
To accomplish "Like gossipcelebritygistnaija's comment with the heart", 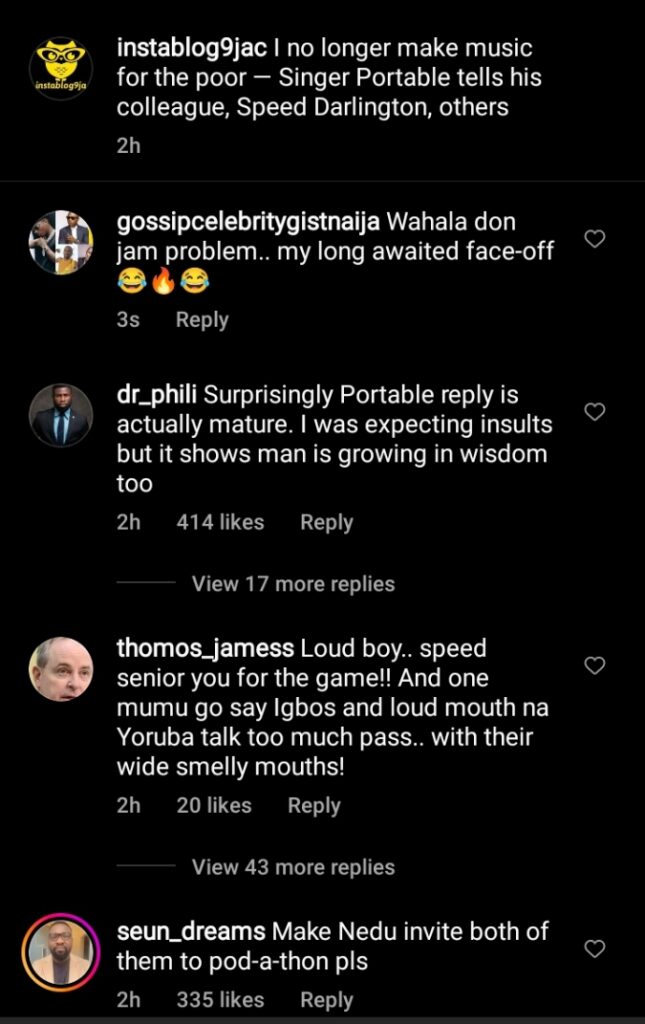I will tap(594, 239).
